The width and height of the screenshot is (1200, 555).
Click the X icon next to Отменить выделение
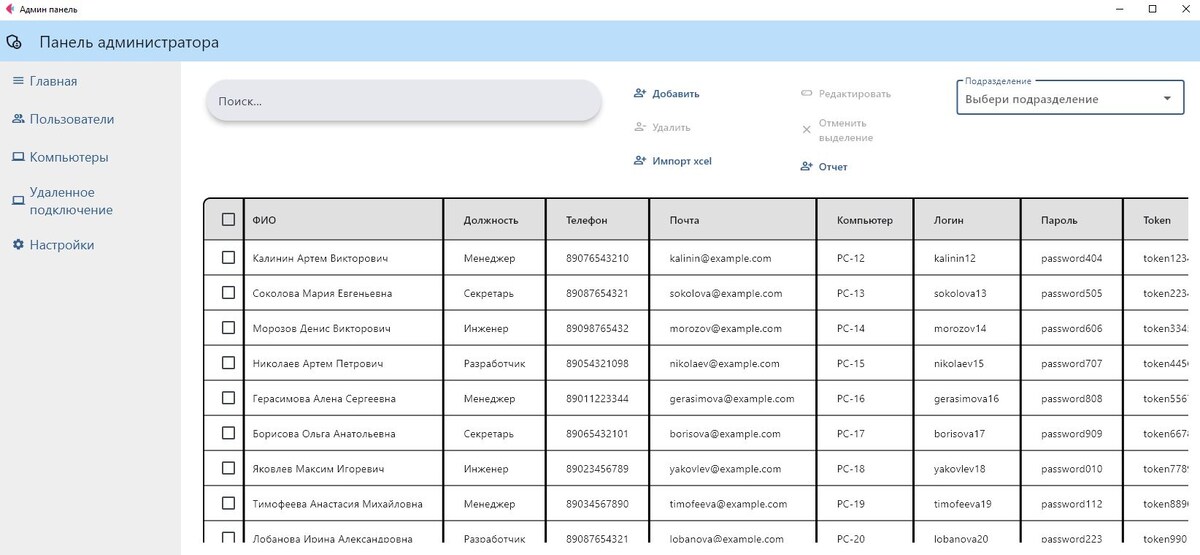[x=807, y=130]
